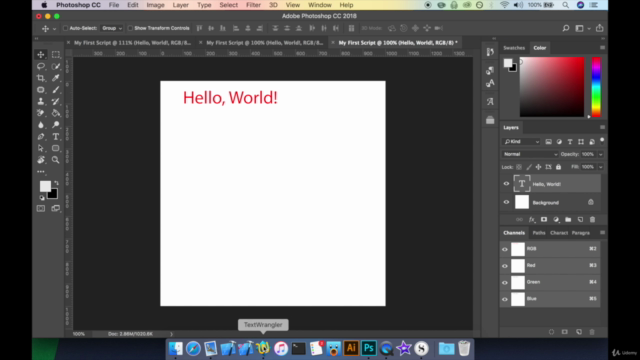Select the History Brush tool
Image resolution: width=640 pixels, height=360 pixels.
point(56,101)
